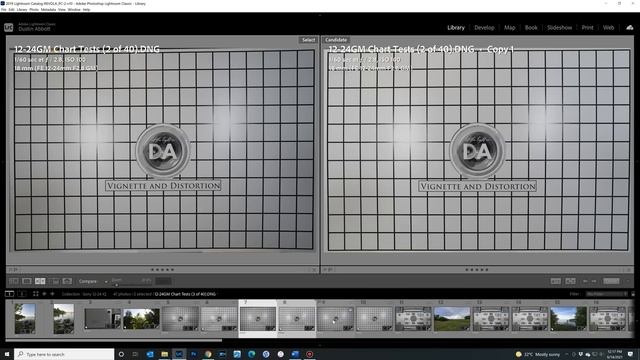Expand the hidden right panel arrow
The width and height of the screenshot is (640, 360).
(x=638, y=162)
